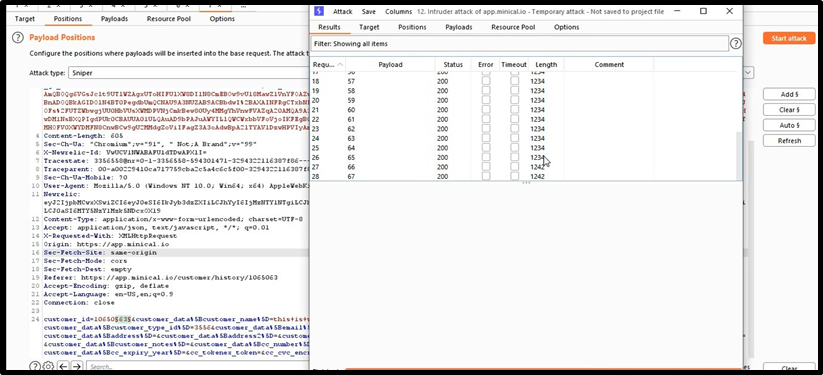823x375 pixels.
Task: Open Options tab in attack window
Action: pyautogui.click(x=566, y=27)
